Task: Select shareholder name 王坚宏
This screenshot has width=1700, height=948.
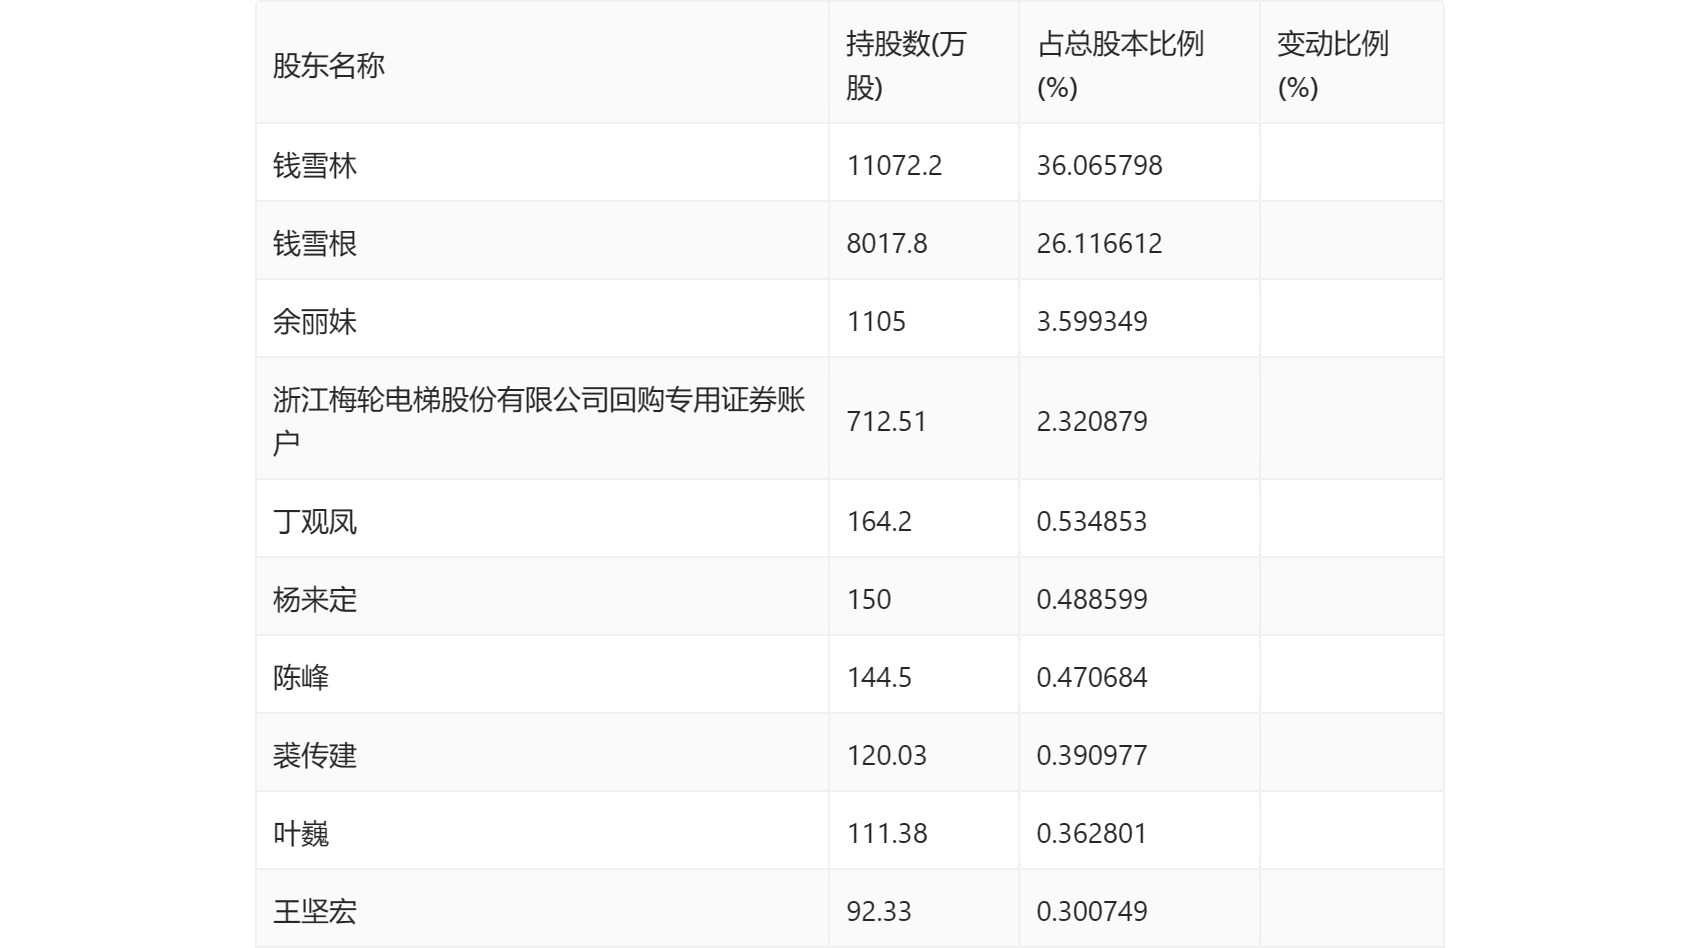Action: [x=315, y=911]
